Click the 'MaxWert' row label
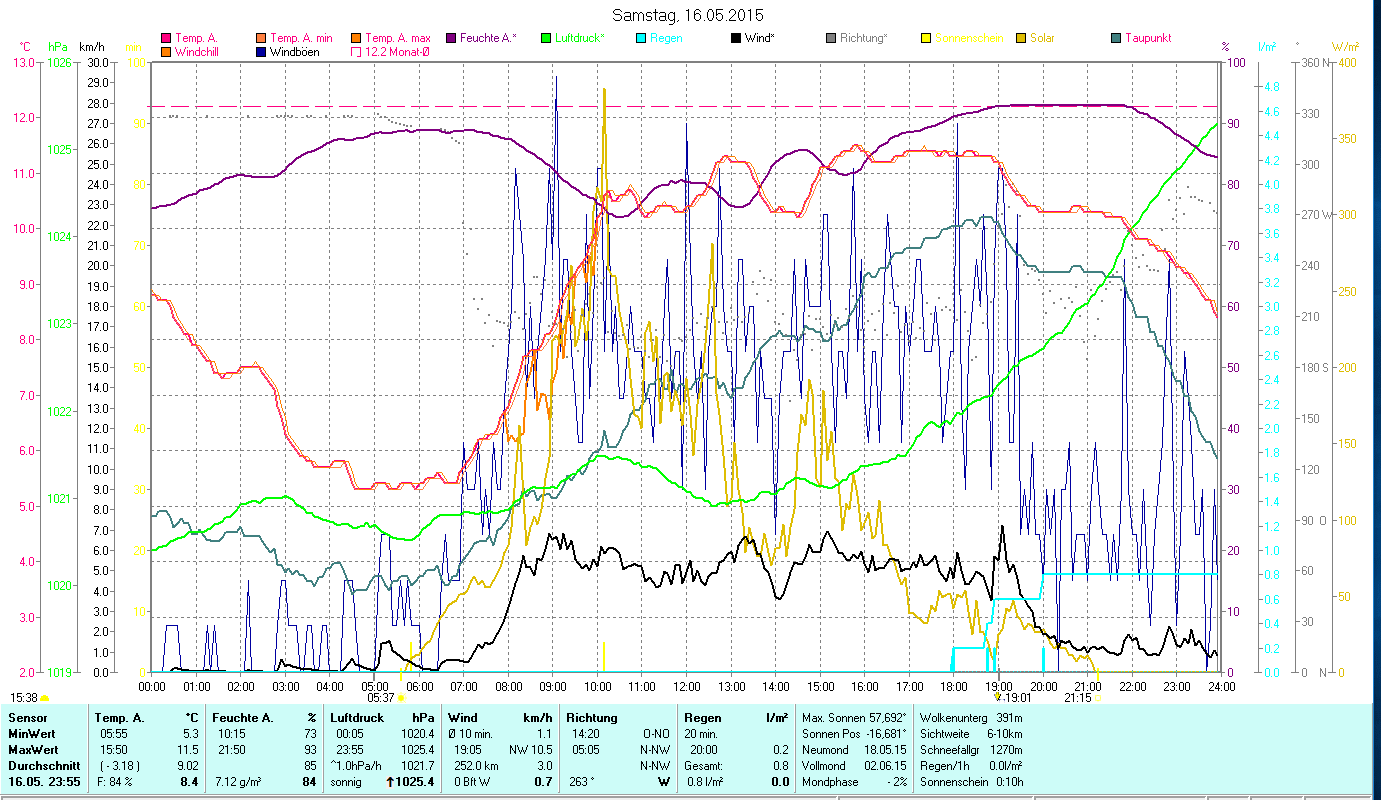The image size is (1381, 800). 32,750
